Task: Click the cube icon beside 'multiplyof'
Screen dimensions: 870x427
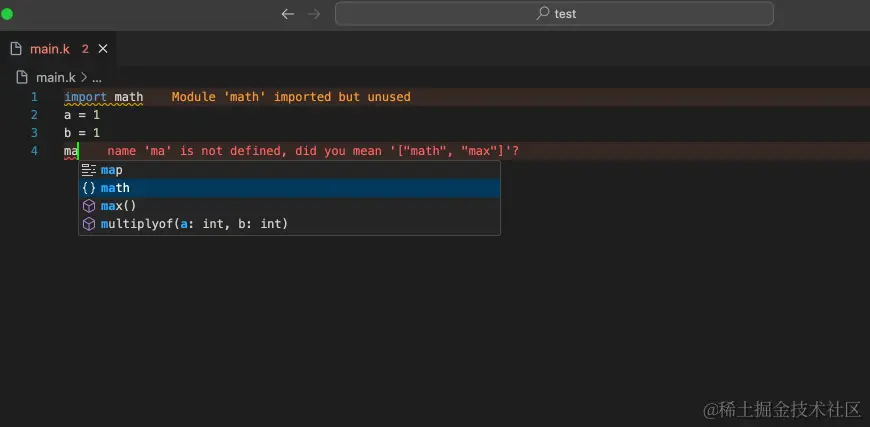Action: click(89, 224)
